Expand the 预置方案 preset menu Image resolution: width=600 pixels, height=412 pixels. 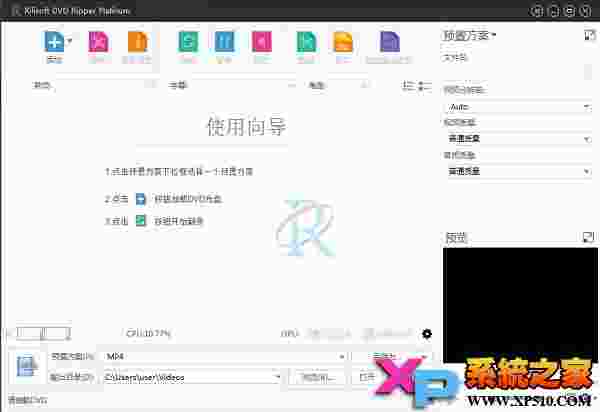[x=469, y=36]
